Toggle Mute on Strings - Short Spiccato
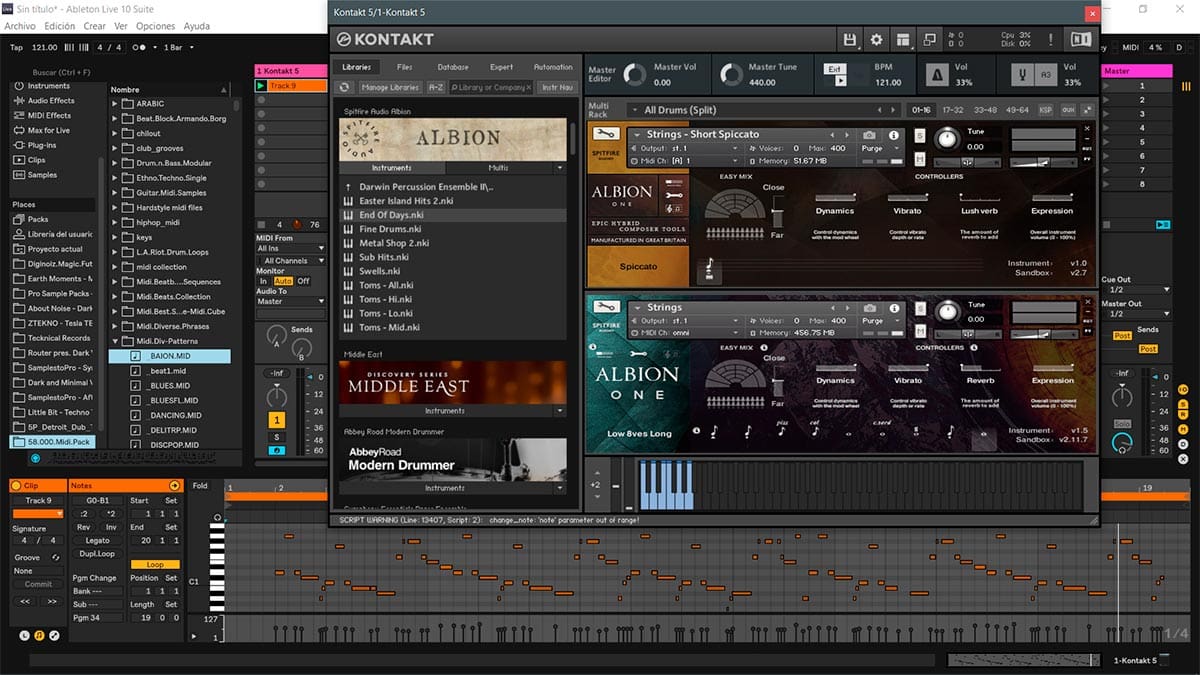Screen dimensions: 1200x675 [920, 159]
